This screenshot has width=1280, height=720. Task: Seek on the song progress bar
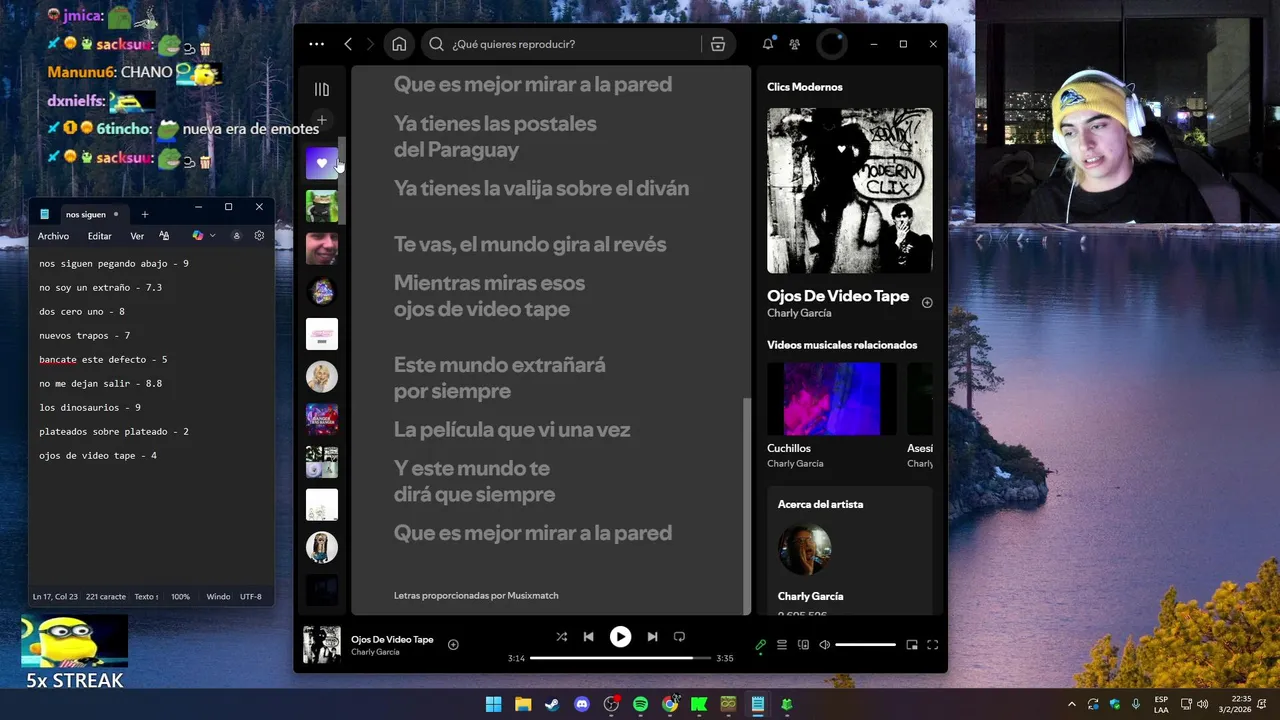click(620, 658)
